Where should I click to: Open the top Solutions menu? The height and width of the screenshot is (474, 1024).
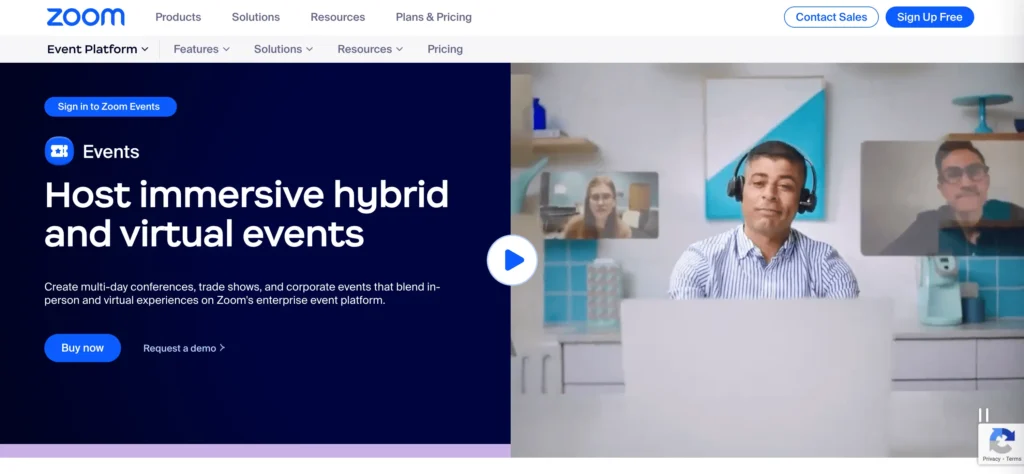255,17
